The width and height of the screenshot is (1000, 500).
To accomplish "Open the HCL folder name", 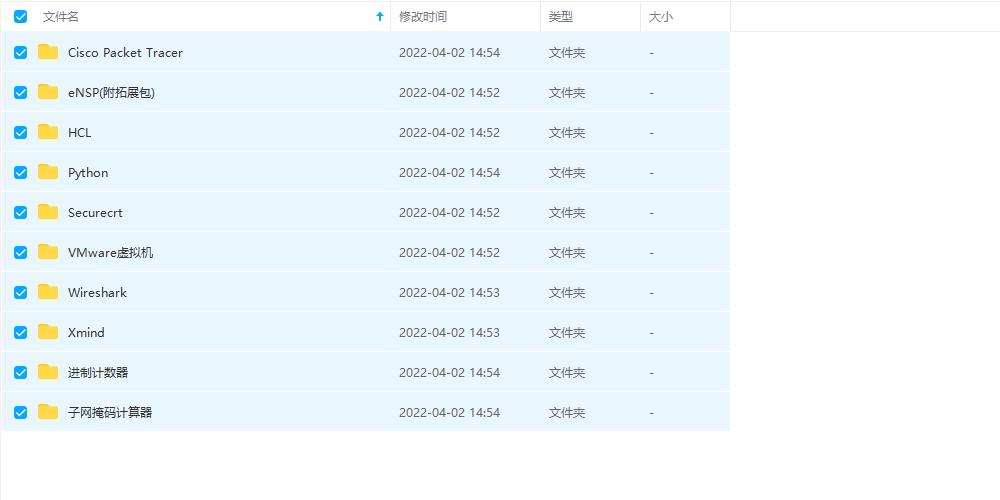I will (80, 133).
